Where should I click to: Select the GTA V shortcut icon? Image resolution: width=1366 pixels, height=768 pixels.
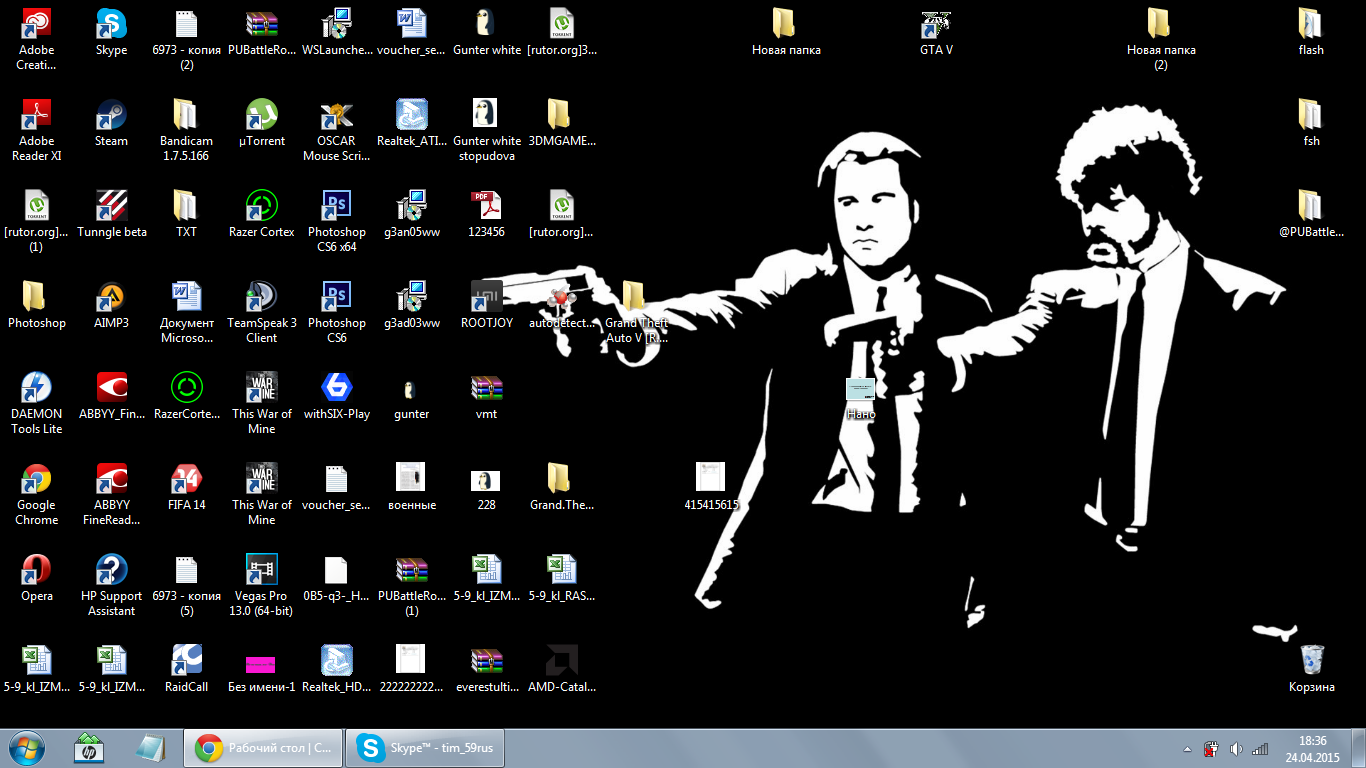(936, 33)
